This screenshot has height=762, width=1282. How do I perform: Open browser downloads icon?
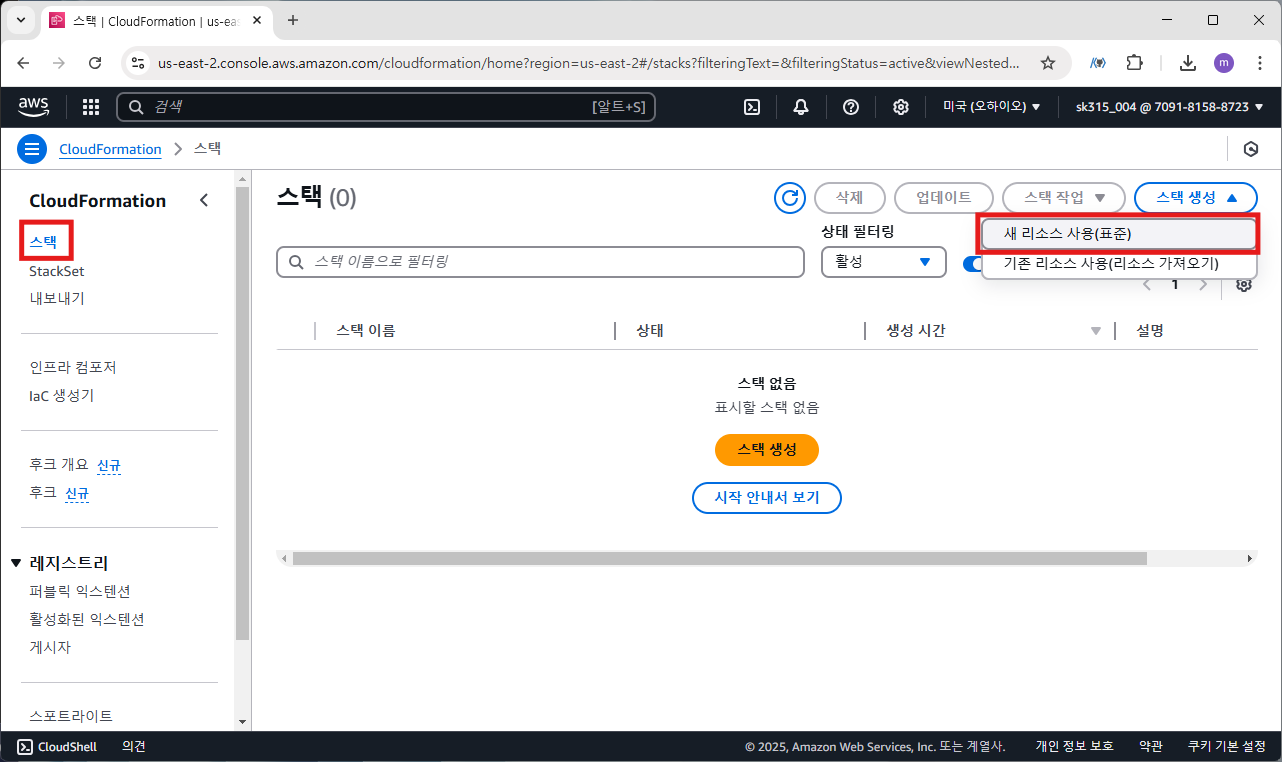pyautogui.click(x=1188, y=63)
